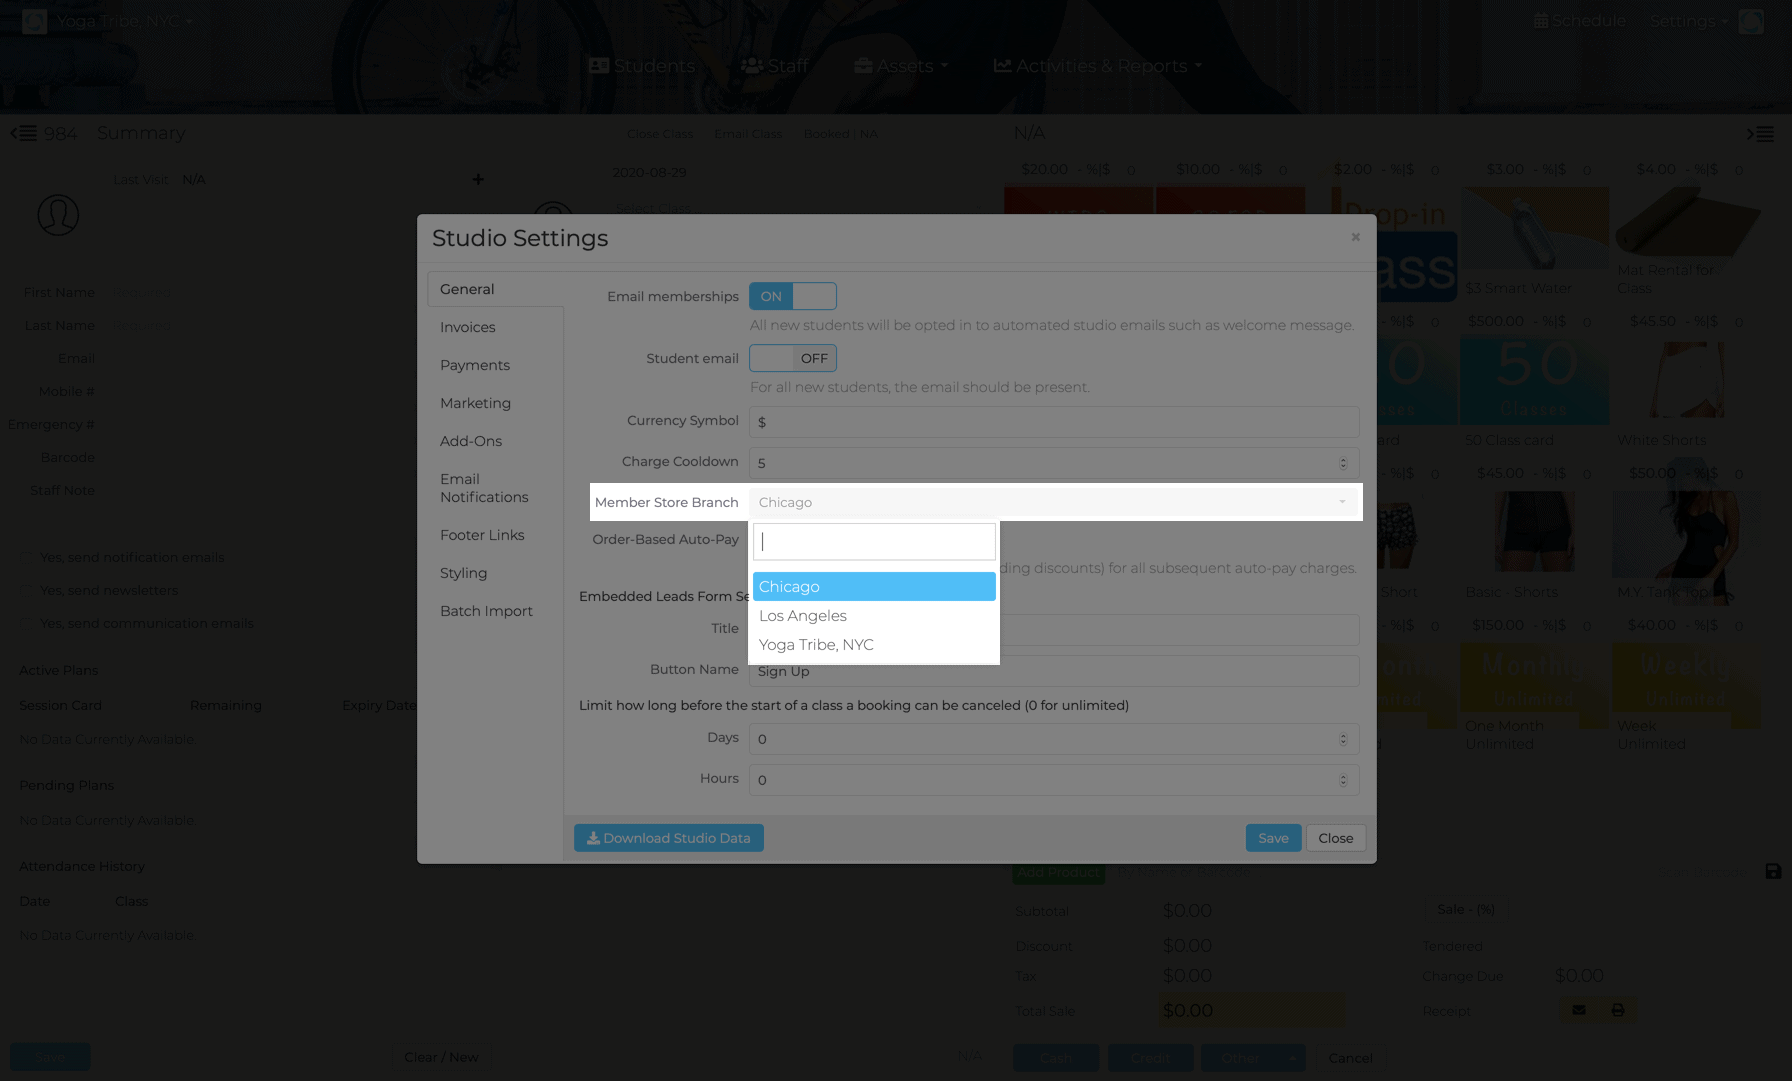This screenshot has width=1792, height=1081.
Task: Click Download Studio Data button
Action: (x=668, y=838)
